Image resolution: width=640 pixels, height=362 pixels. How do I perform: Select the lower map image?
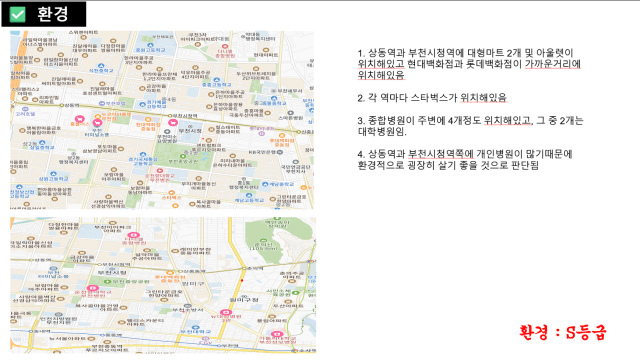[163, 285]
